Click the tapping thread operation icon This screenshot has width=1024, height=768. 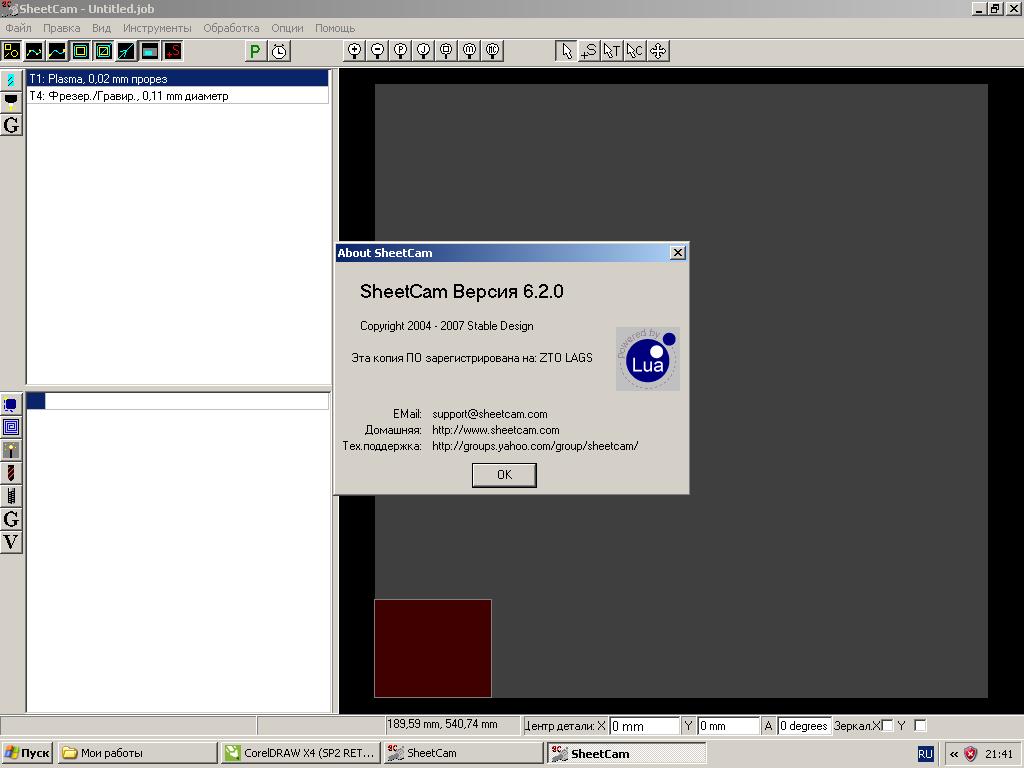[x=11, y=496]
